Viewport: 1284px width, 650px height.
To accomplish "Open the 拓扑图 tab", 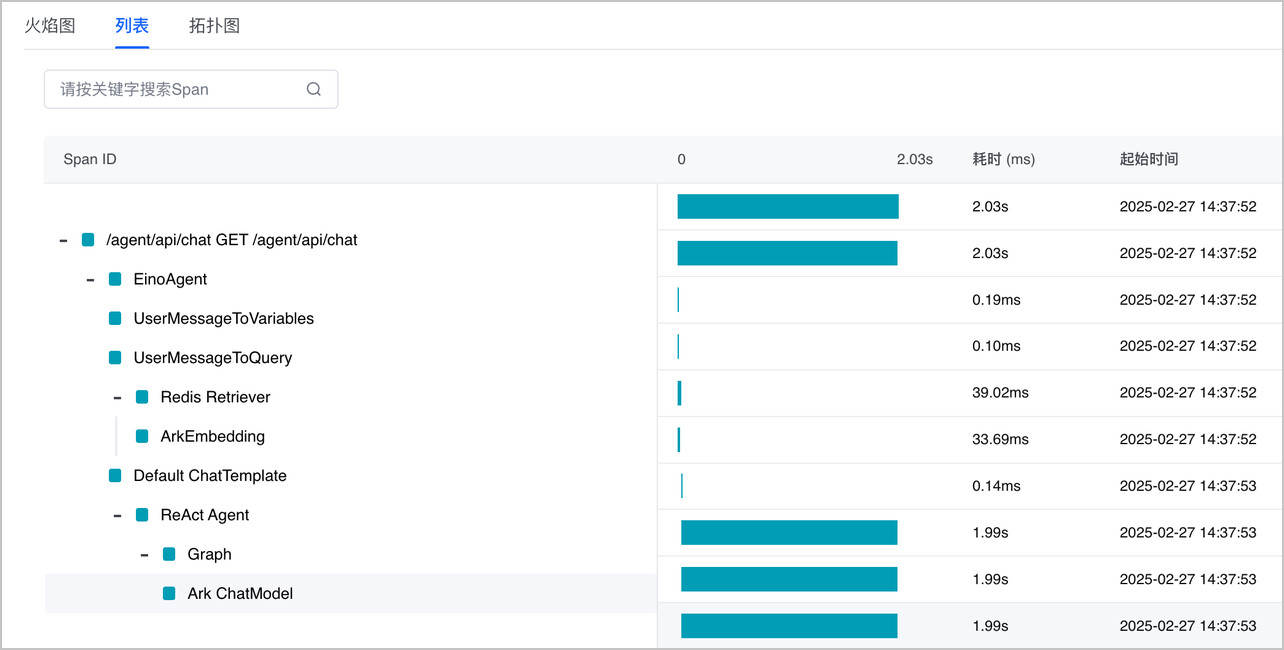I will tap(214, 26).
